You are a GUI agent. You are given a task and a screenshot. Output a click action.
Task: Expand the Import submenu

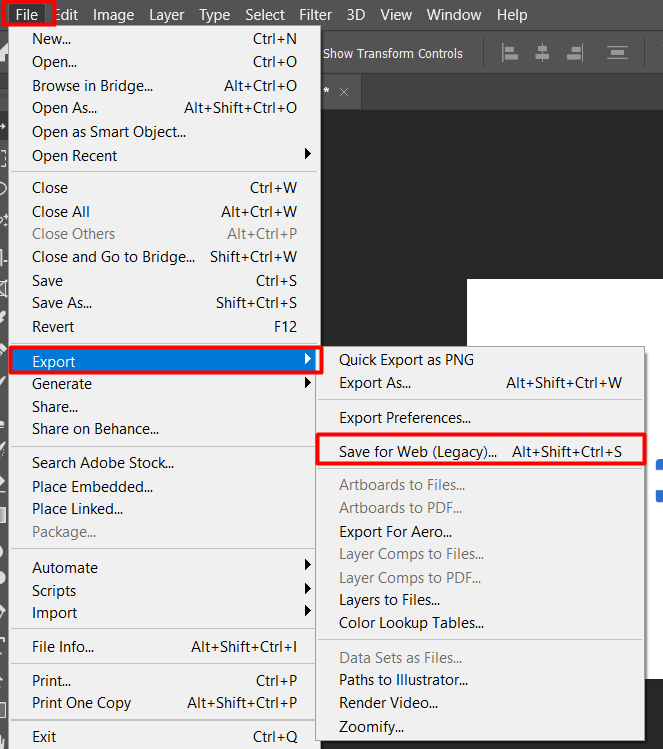click(164, 613)
